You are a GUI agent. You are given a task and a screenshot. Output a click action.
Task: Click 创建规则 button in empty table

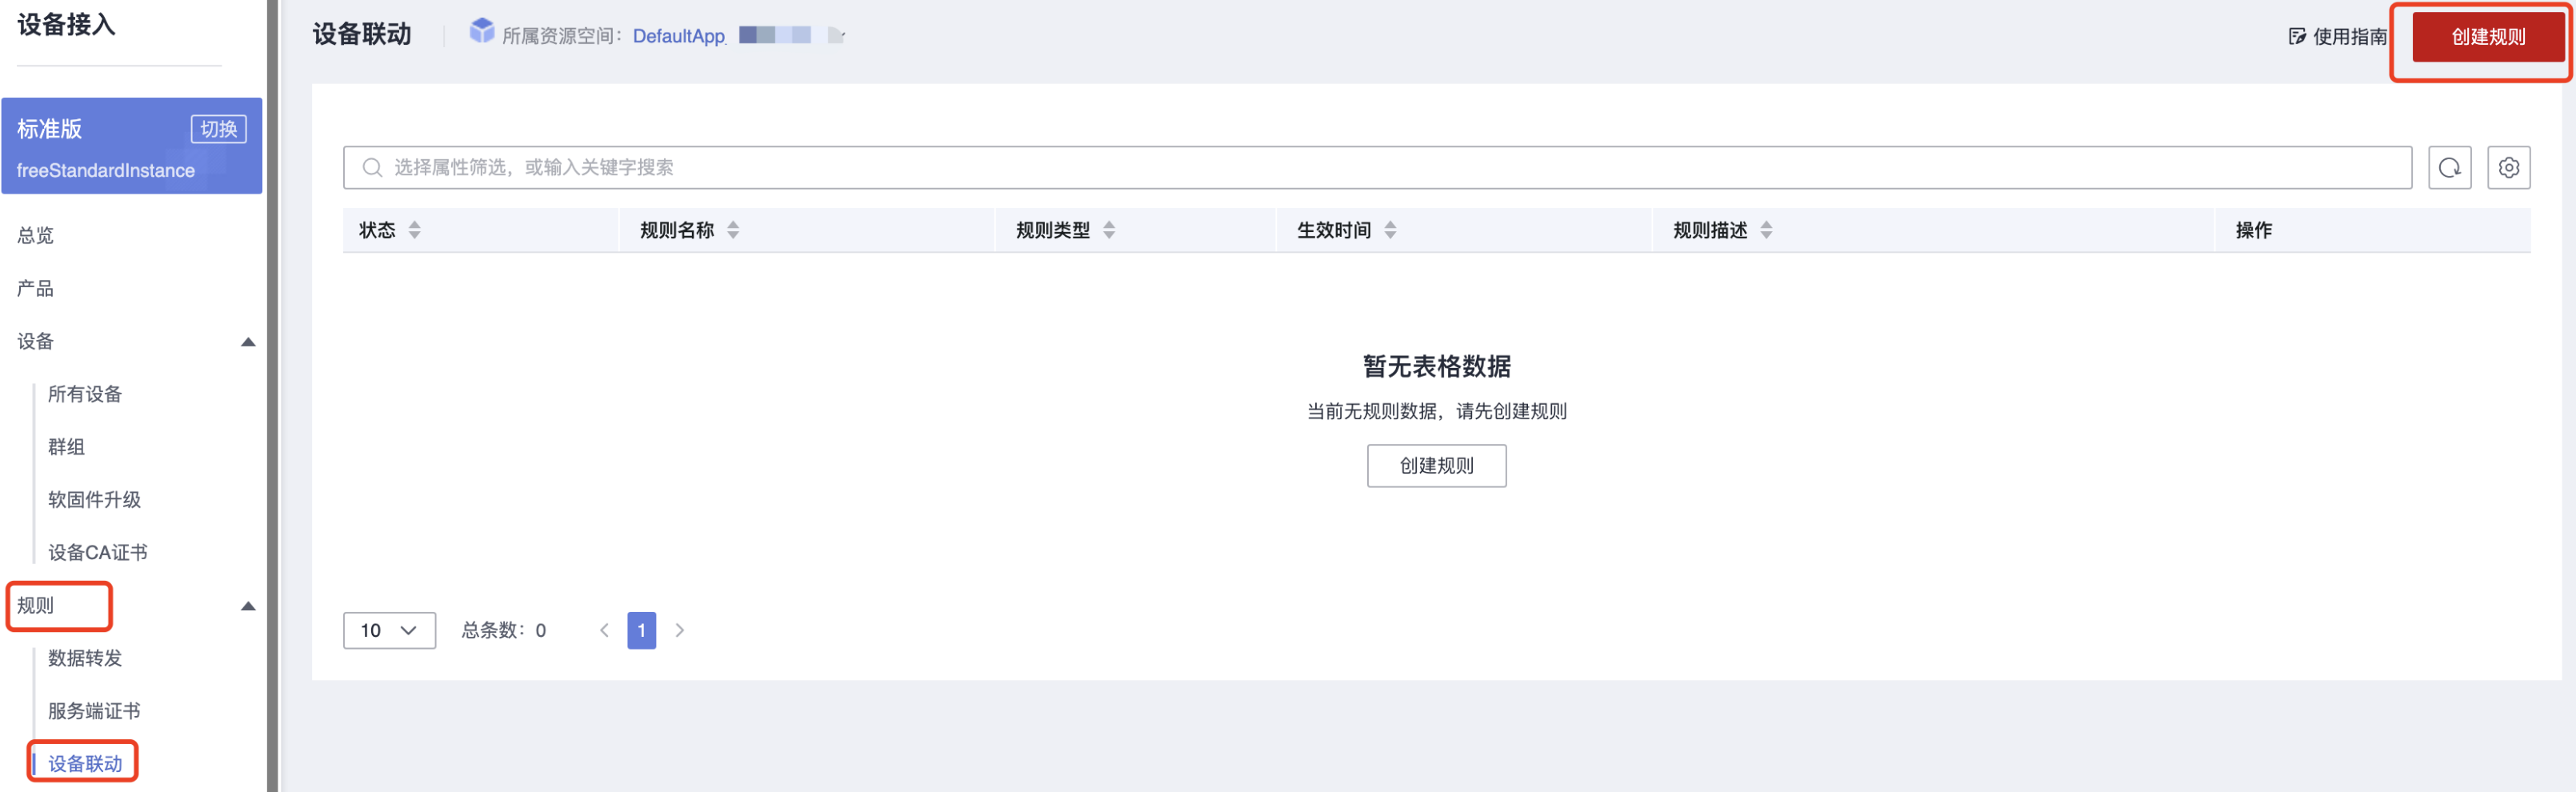pos(1436,466)
